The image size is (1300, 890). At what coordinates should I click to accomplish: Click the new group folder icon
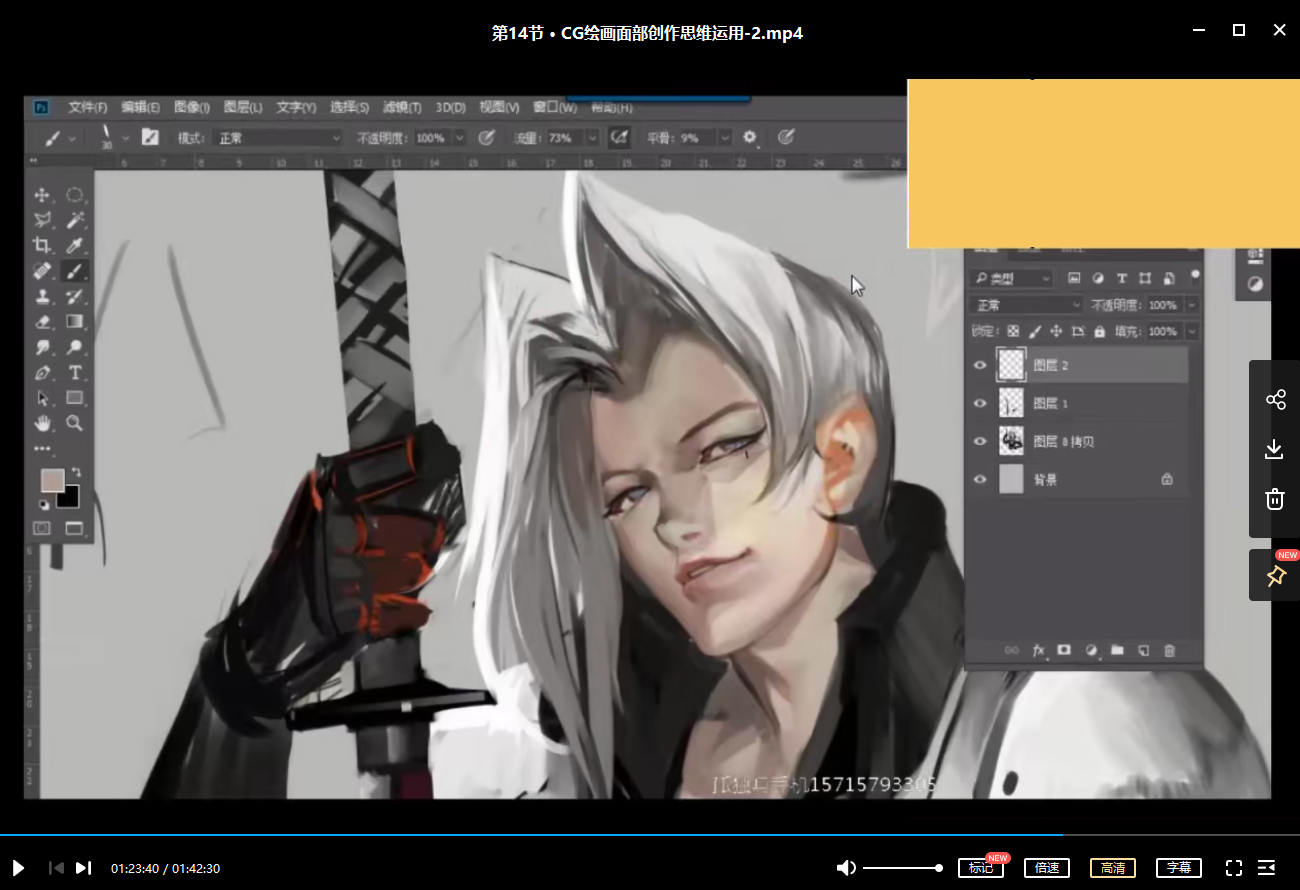(1117, 650)
